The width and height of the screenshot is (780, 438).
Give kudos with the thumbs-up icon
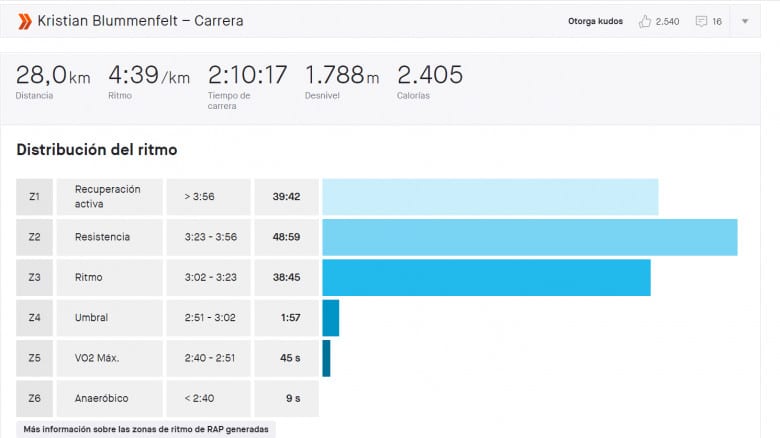645,21
